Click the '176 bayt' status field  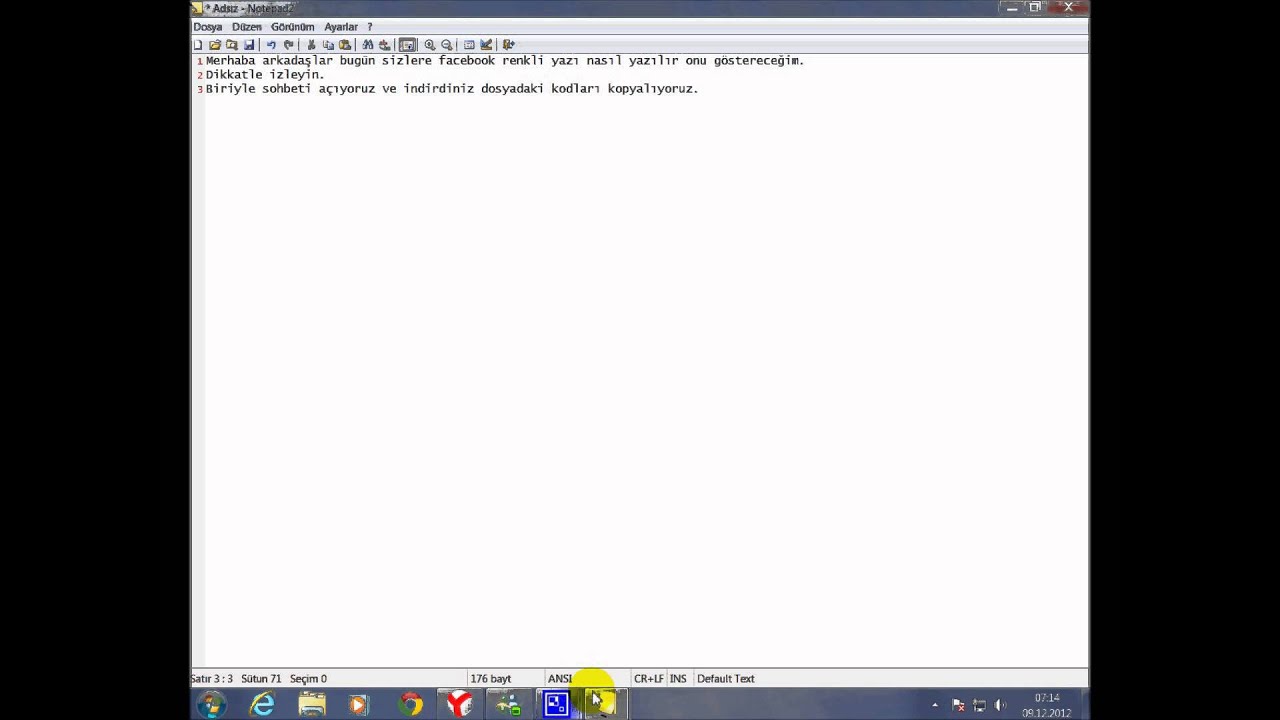[491, 678]
